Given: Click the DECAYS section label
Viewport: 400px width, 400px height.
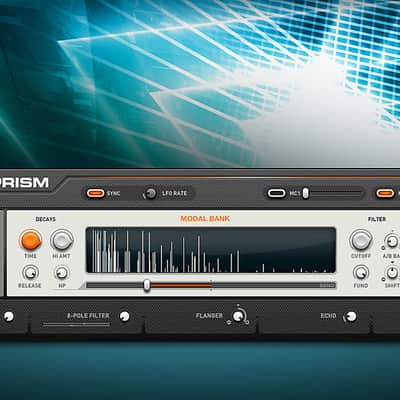Looking at the screenshot, I should [46, 219].
